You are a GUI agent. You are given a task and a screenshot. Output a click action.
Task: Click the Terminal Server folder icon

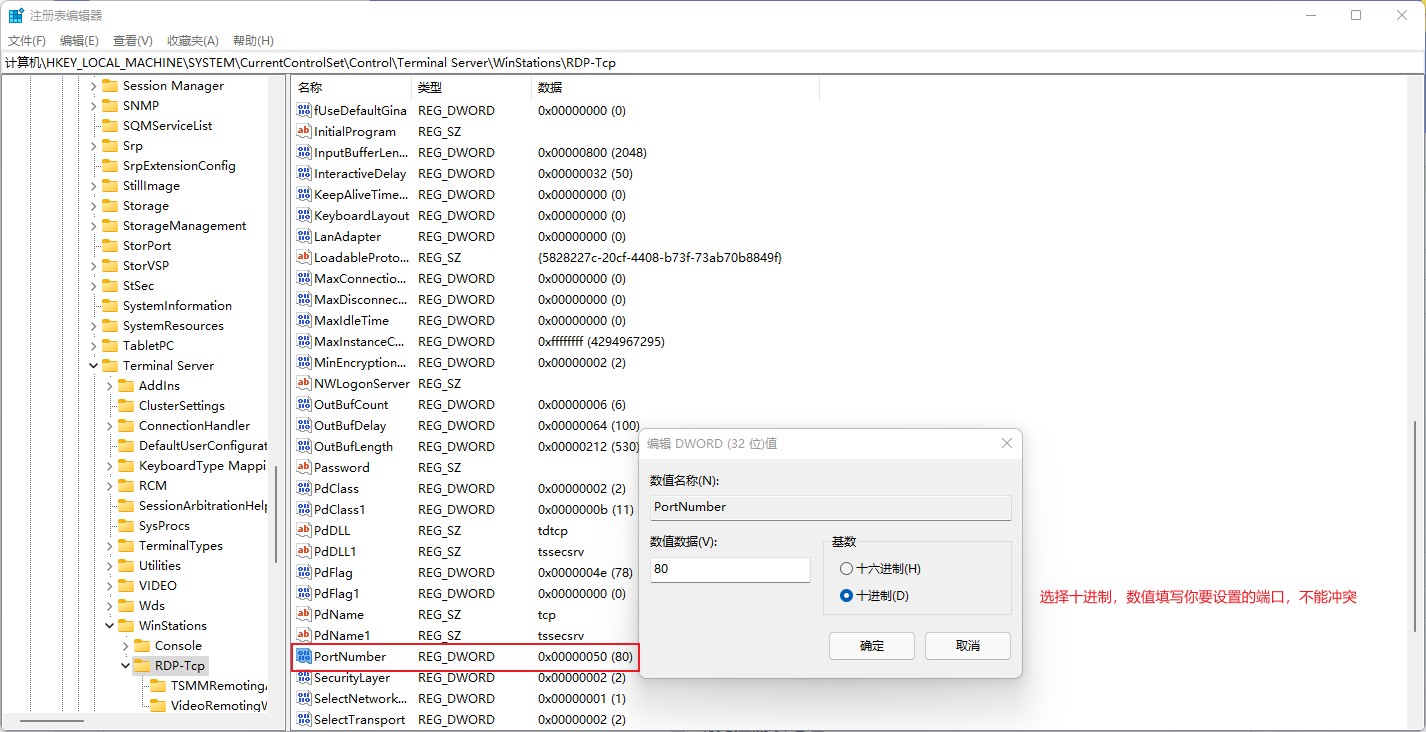pyautogui.click(x=110, y=366)
